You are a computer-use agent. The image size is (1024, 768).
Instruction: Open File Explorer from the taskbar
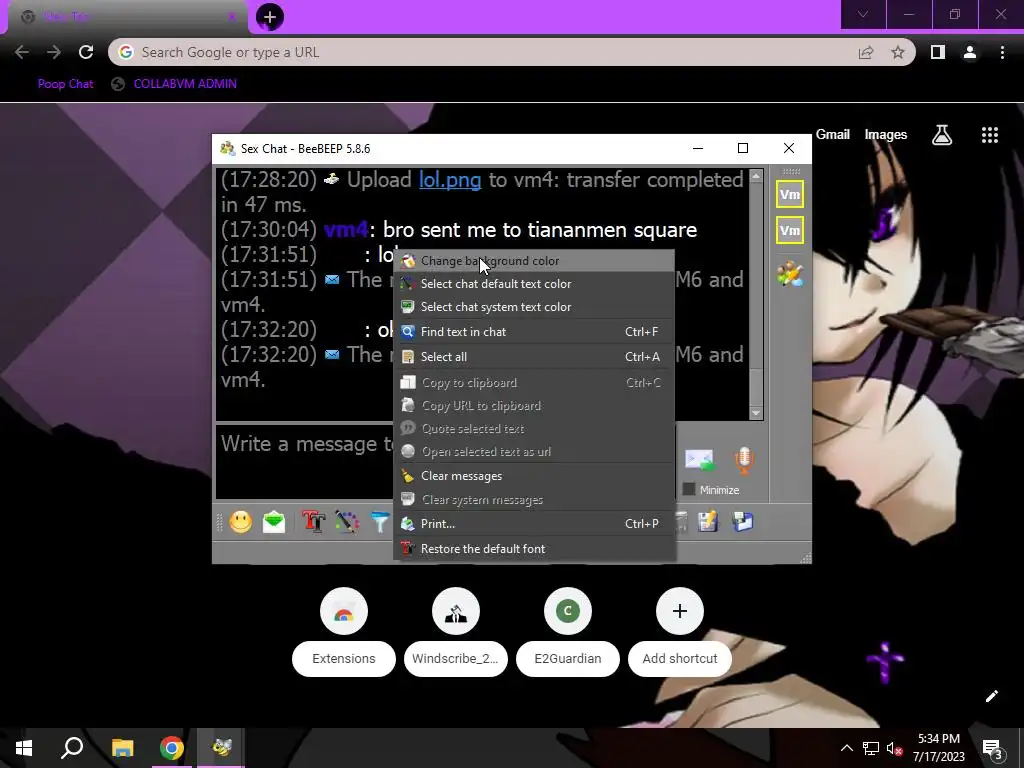click(x=122, y=748)
